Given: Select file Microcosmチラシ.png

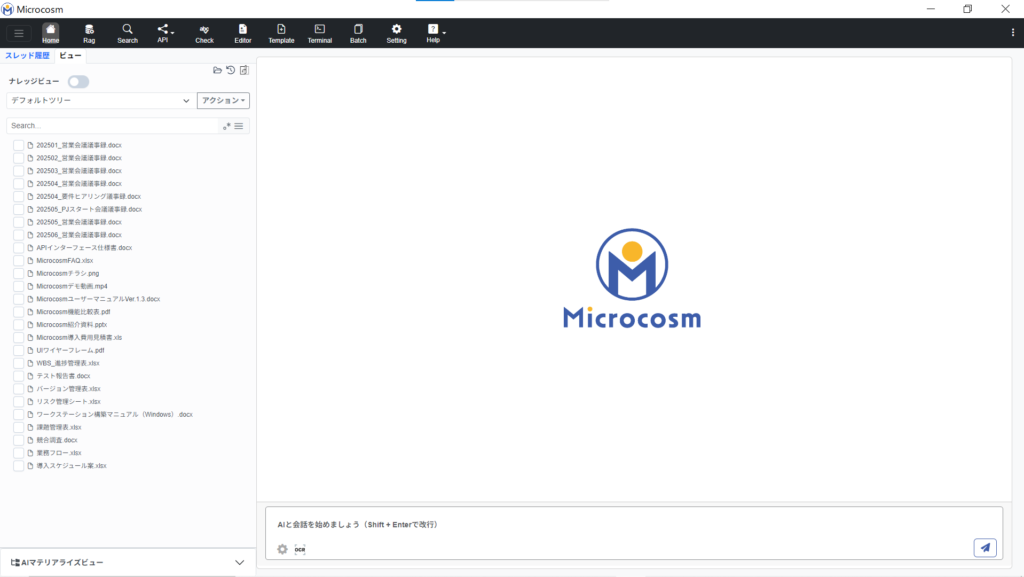Looking at the screenshot, I should (x=68, y=273).
